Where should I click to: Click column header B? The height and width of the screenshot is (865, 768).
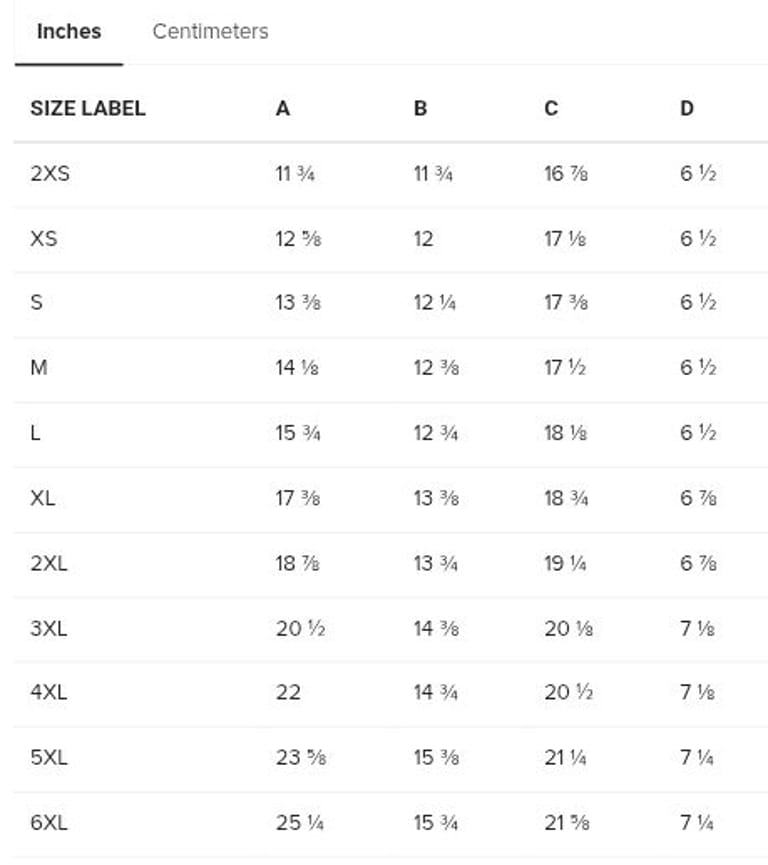tap(420, 109)
